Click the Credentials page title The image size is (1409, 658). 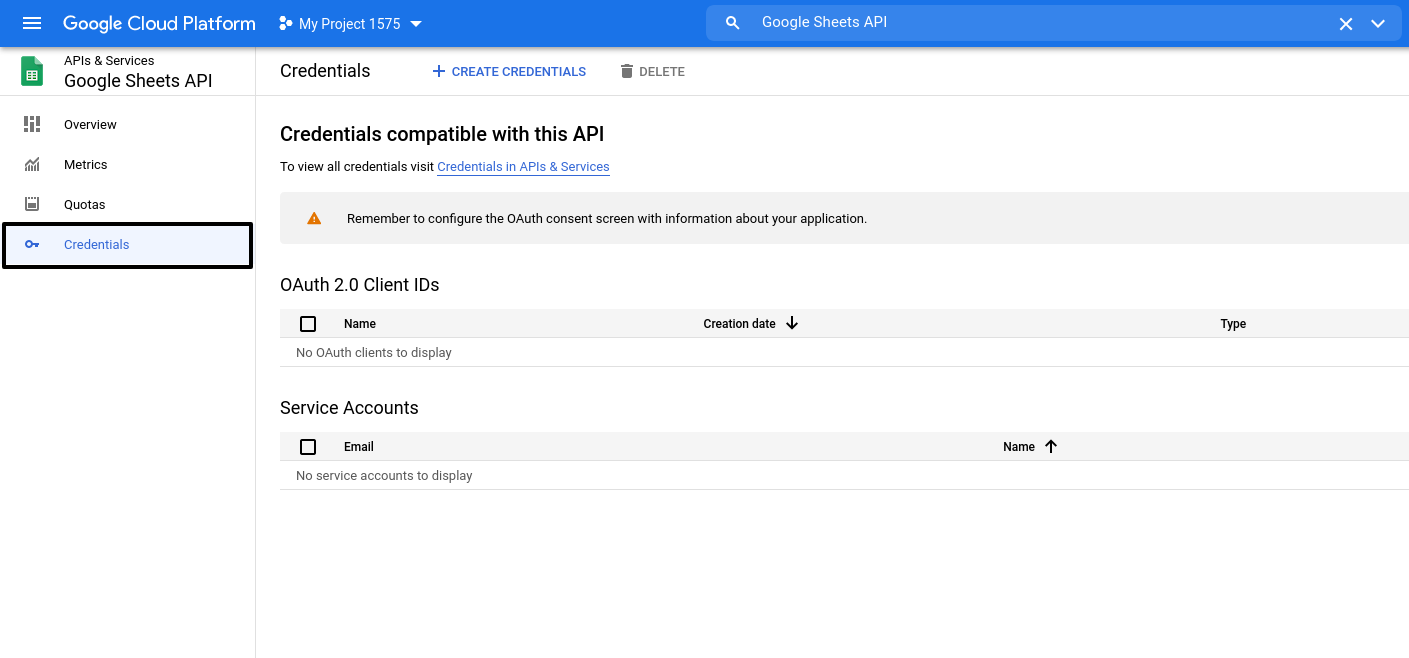(x=325, y=71)
